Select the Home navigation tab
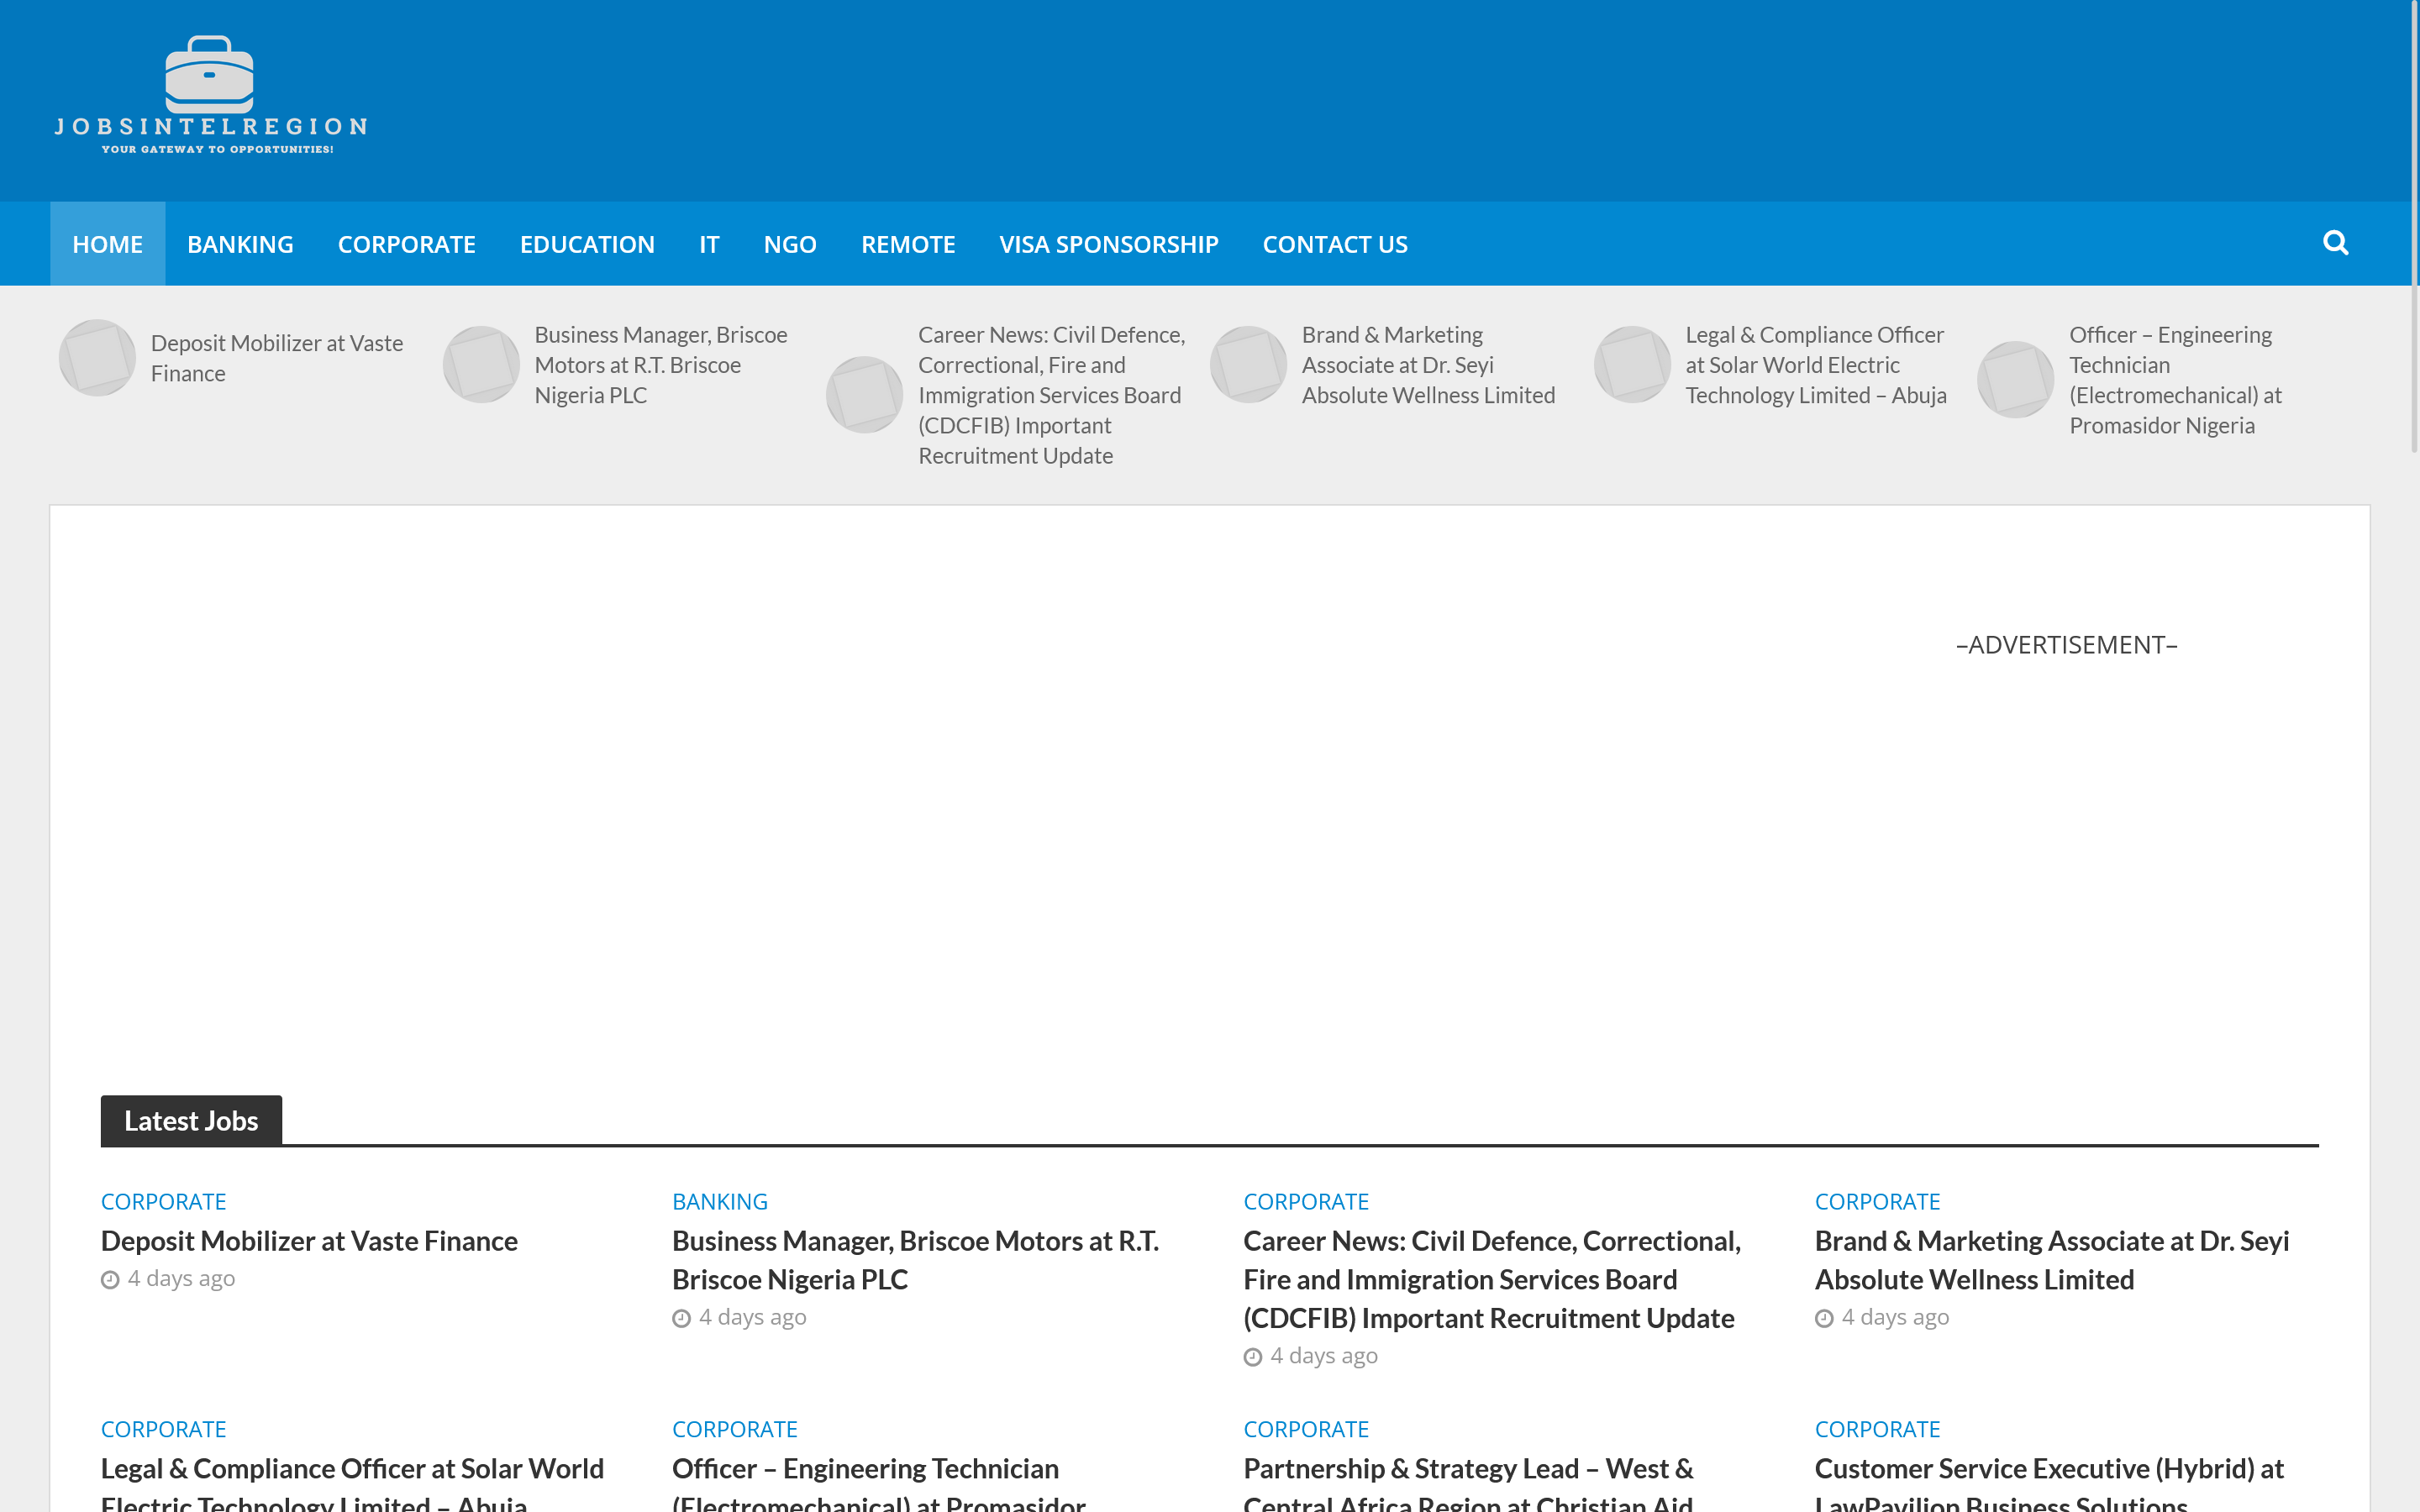Image resolution: width=2420 pixels, height=1512 pixels. [107, 244]
